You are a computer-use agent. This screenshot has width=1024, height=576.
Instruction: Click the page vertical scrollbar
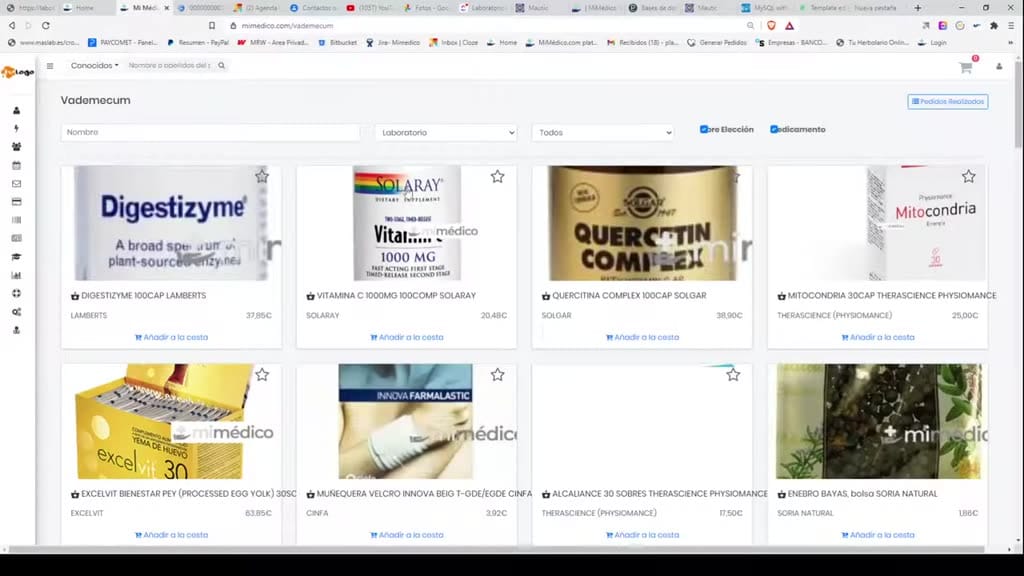click(1018, 104)
